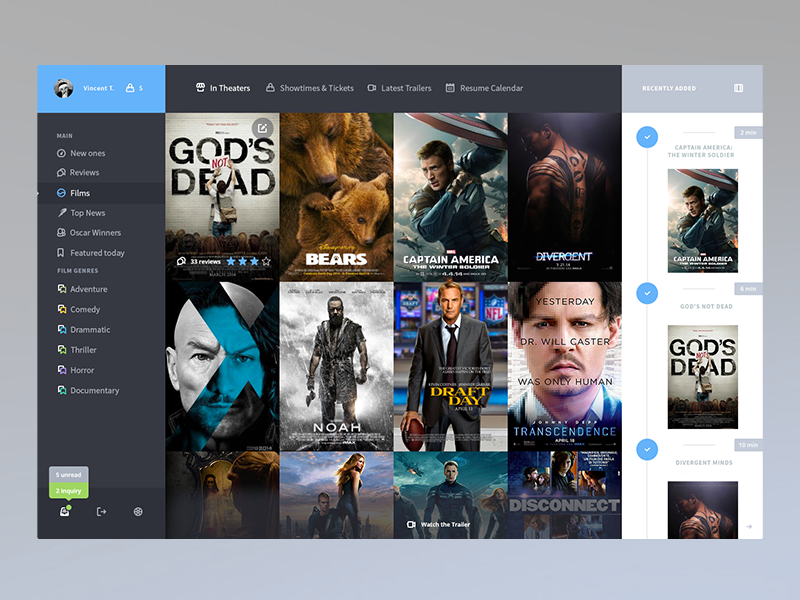Set rating with the fourth star
The image size is (800, 600).
pos(266,261)
